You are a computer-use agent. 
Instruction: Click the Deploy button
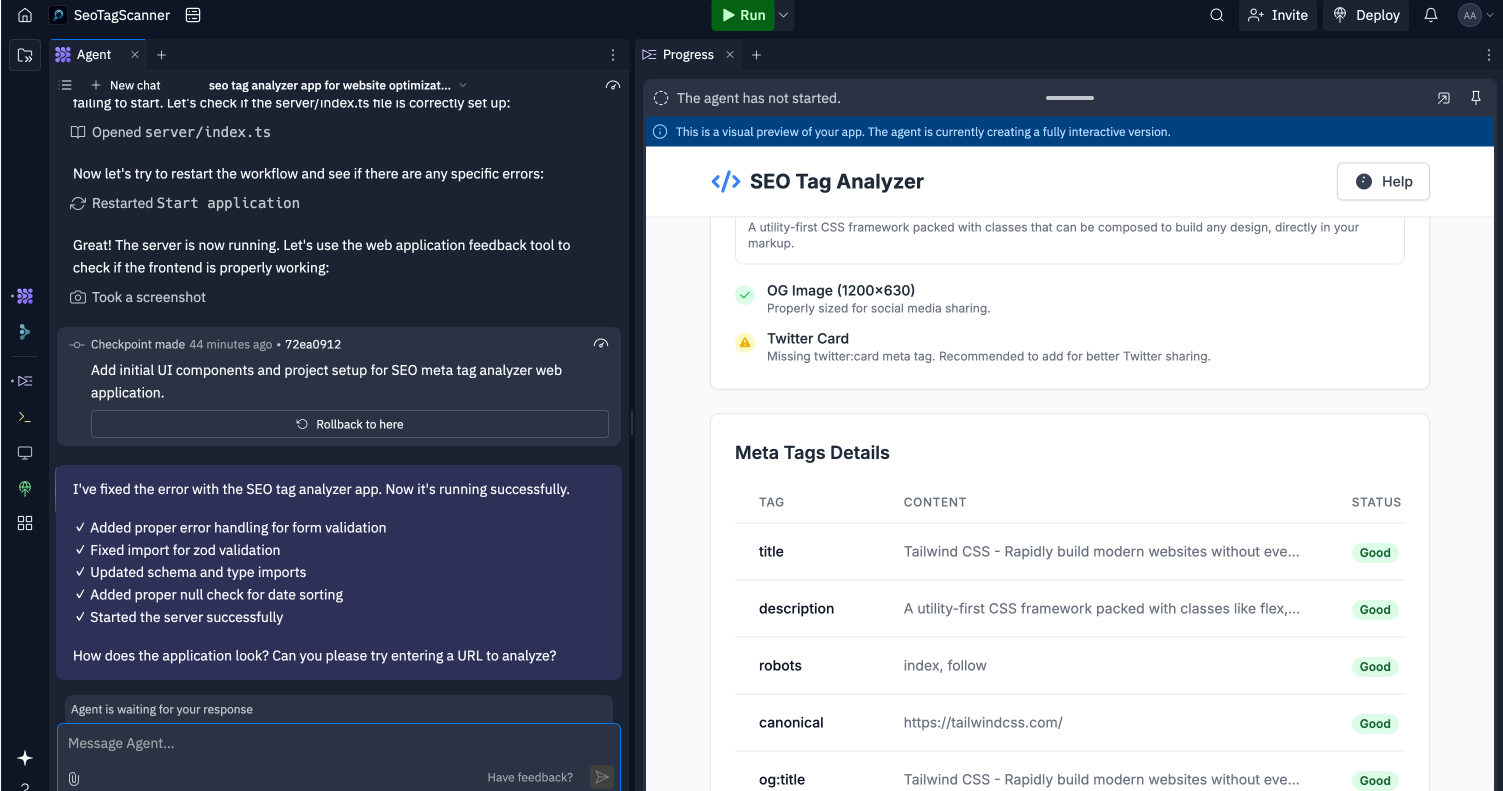1366,15
